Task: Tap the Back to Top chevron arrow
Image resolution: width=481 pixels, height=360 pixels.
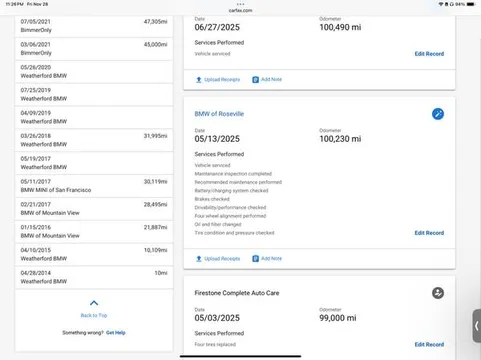Action: coord(94,303)
